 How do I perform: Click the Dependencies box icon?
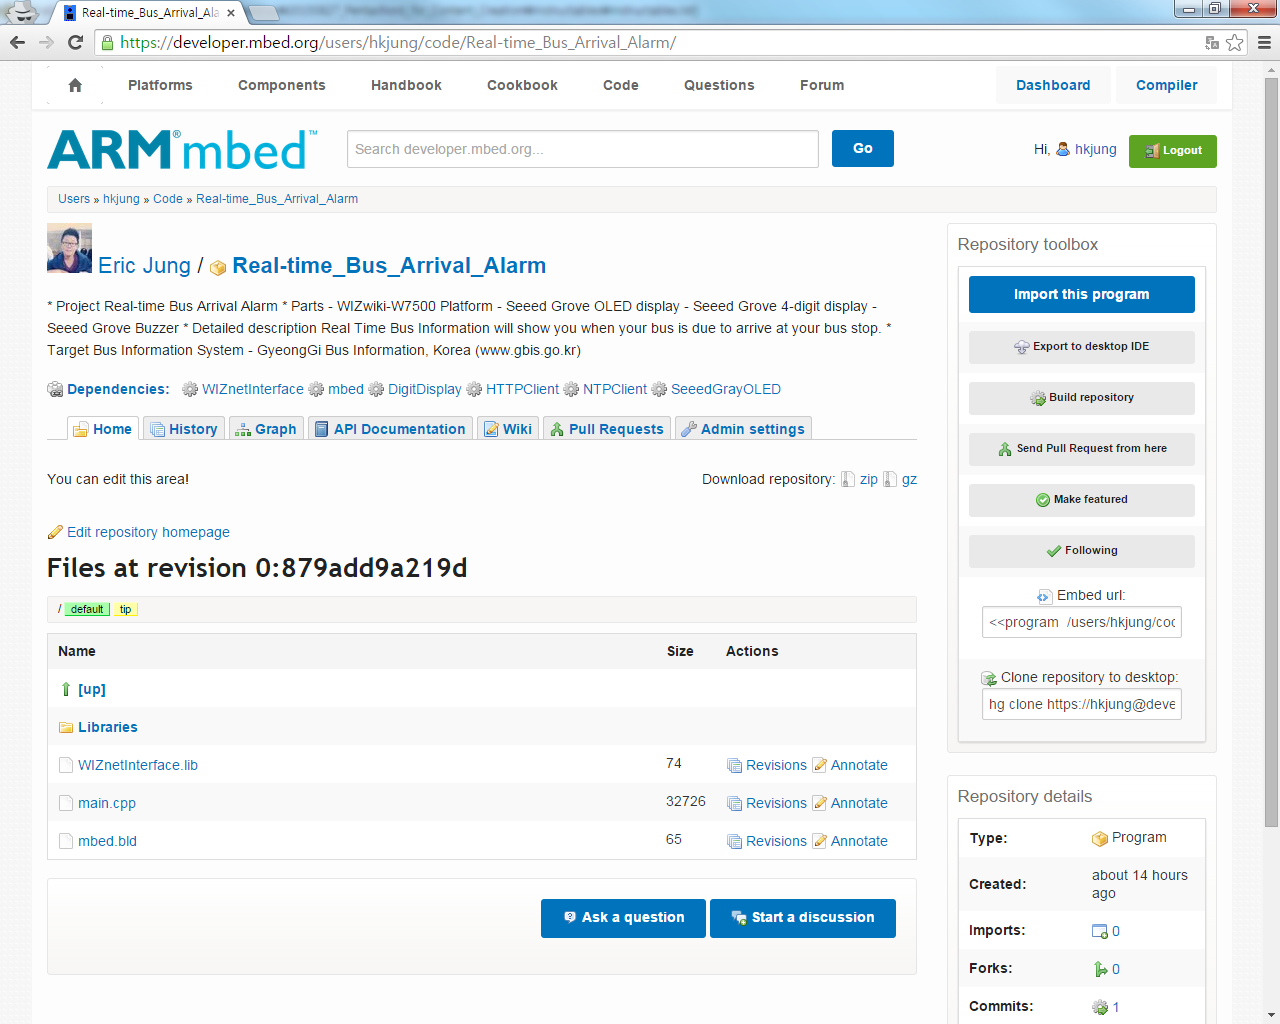point(55,389)
